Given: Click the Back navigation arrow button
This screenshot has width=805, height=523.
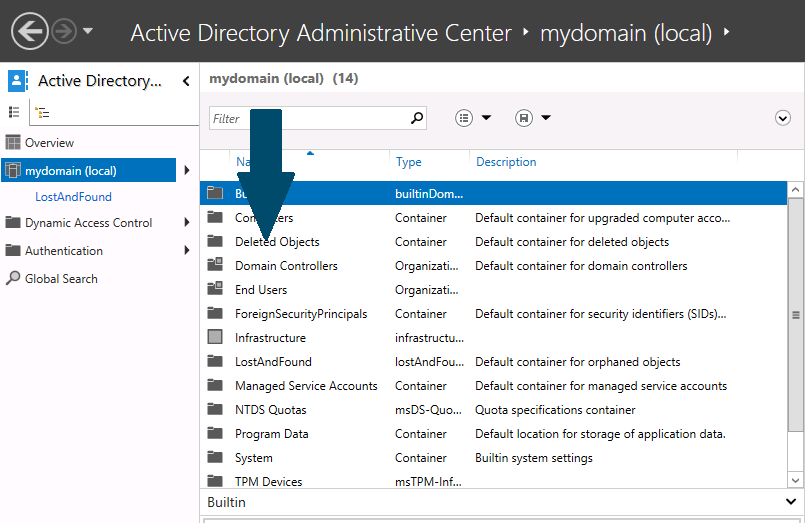Looking at the screenshot, I should tap(30, 31).
